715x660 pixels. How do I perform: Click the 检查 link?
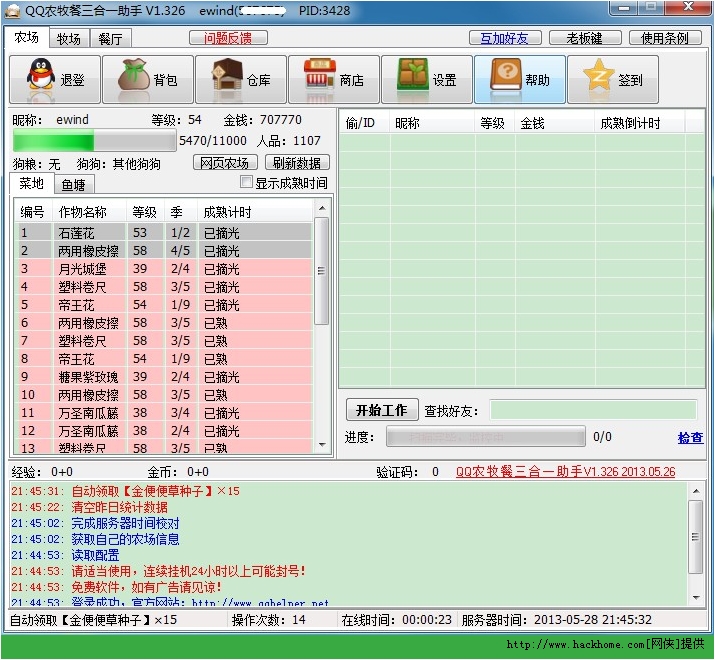point(690,437)
